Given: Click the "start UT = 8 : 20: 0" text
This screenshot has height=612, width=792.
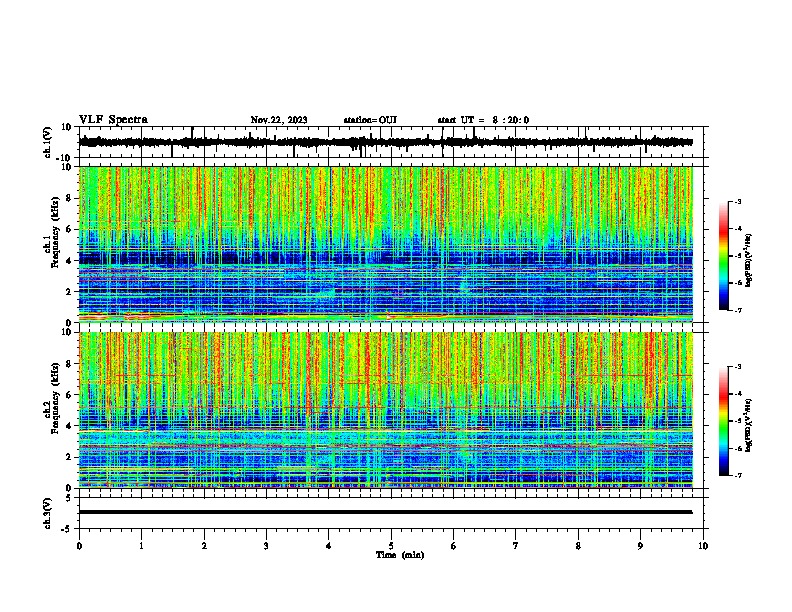Looking at the screenshot, I should (x=483, y=120).
